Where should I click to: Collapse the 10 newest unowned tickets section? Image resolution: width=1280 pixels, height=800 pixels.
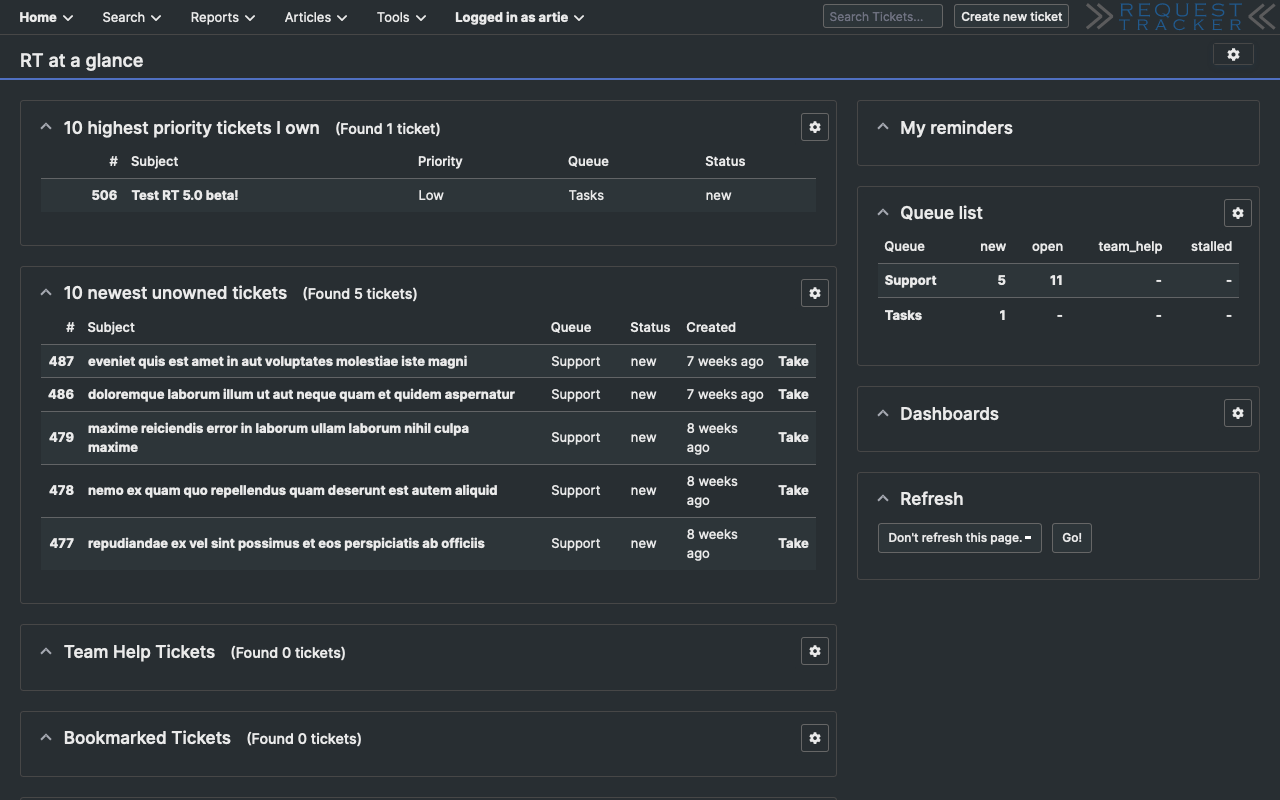coord(45,291)
